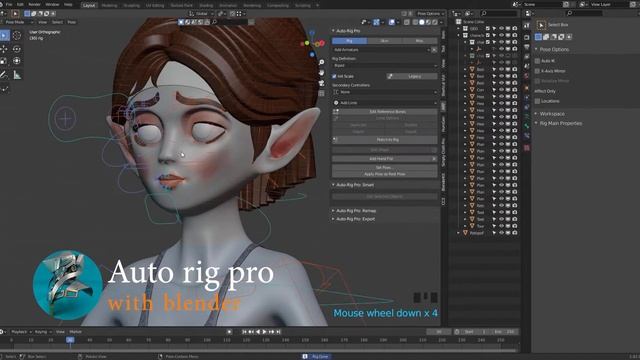Click the camera view icon in viewport
640x360 pixels.
pyautogui.click(x=322, y=83)
